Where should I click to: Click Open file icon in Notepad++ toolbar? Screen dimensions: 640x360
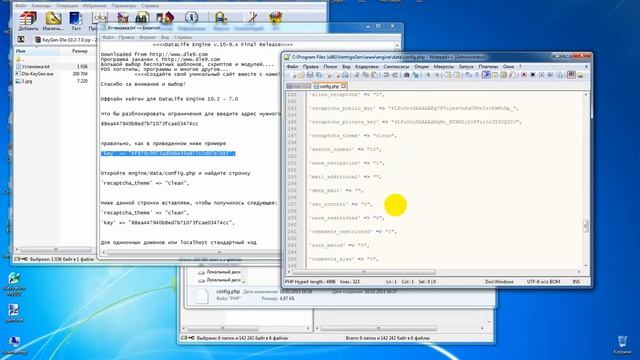click(x=301, y=75)
